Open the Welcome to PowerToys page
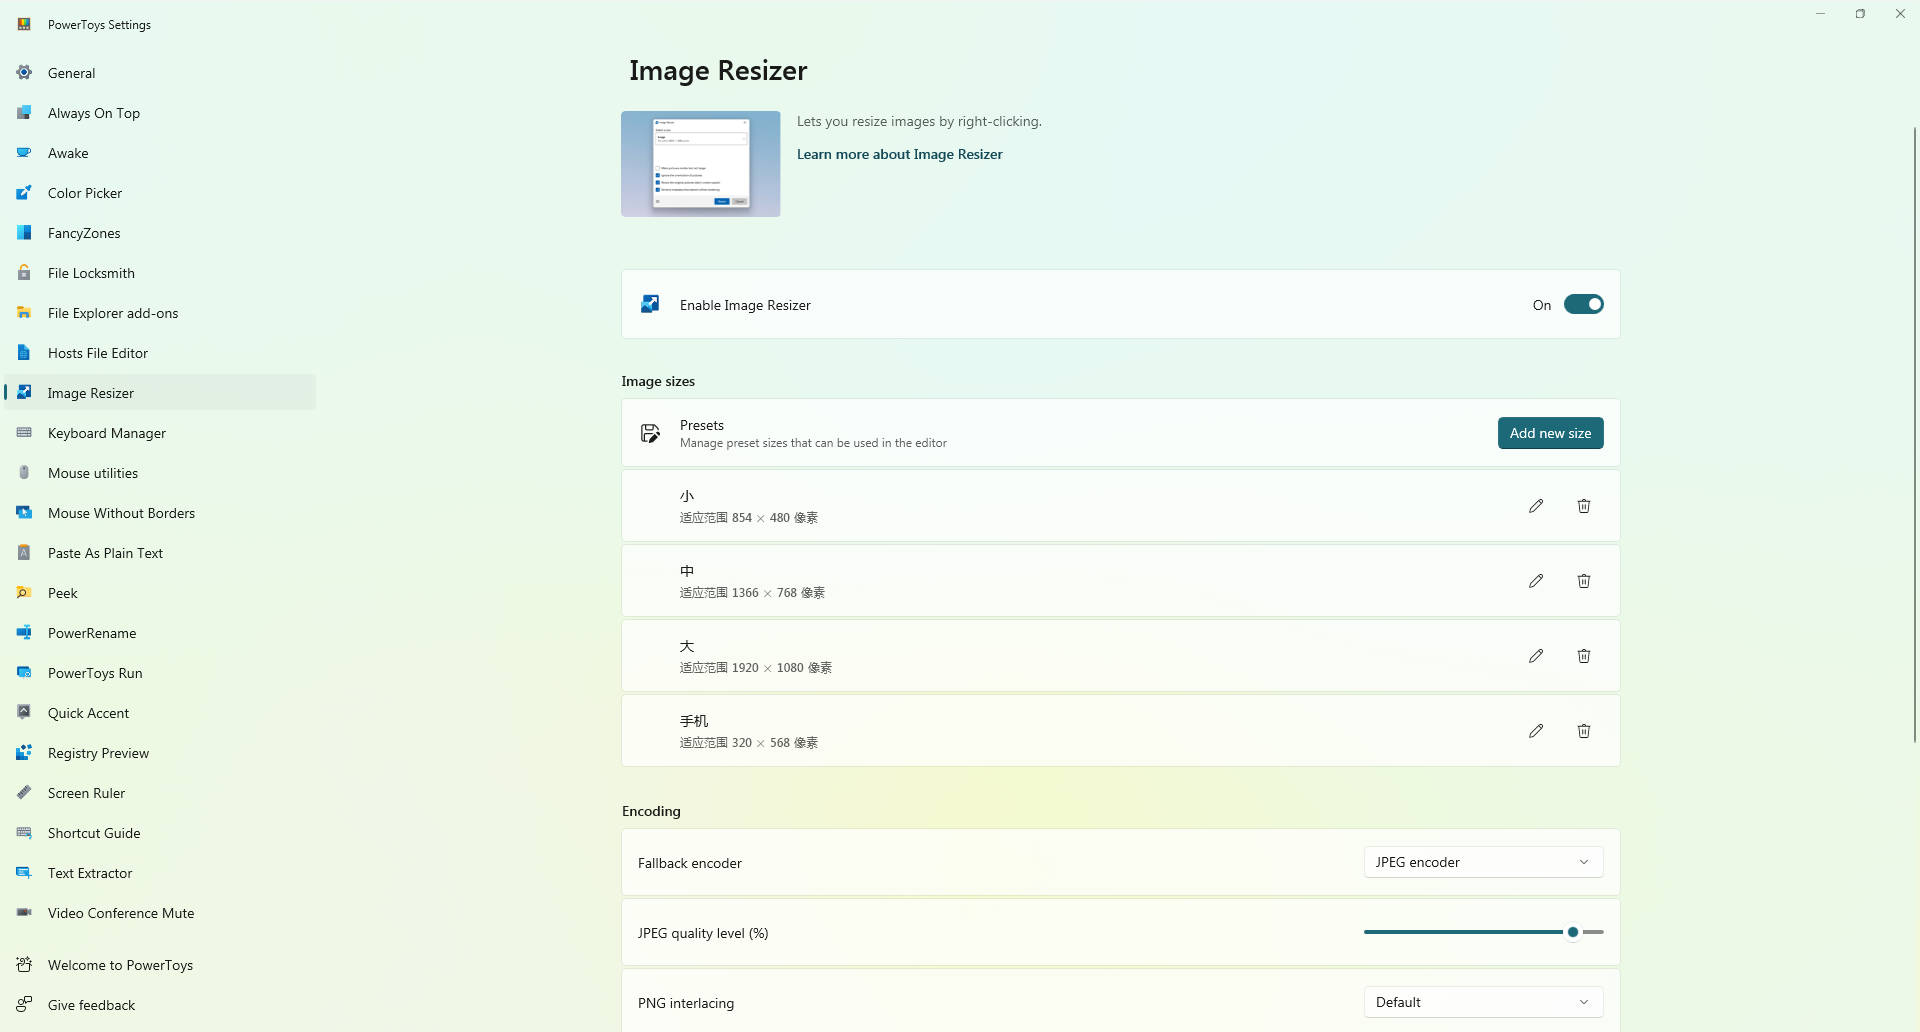 click(x=120, y=965)
